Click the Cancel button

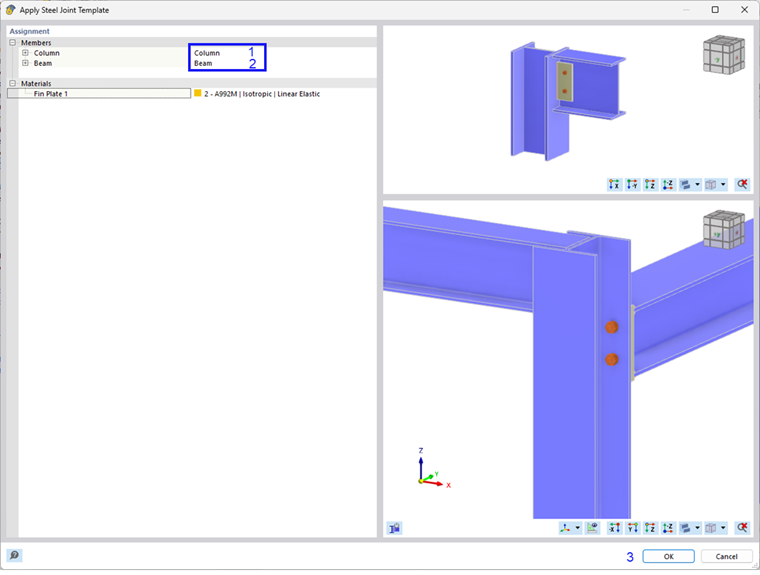coord(727,557)
